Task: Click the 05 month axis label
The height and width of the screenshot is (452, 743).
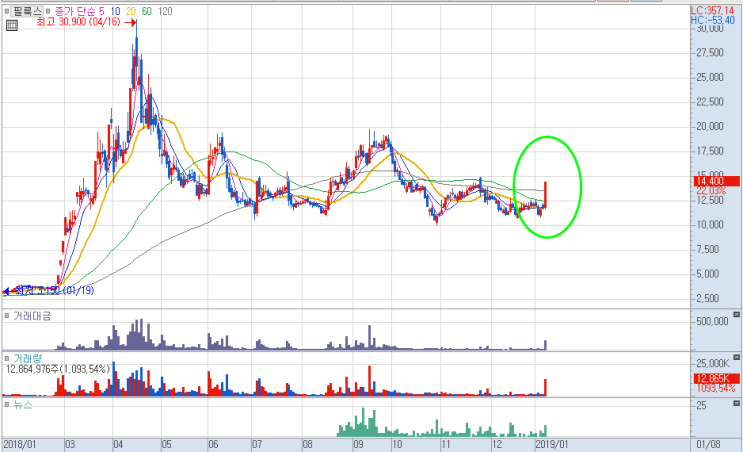Action: [x=166, y=444]
